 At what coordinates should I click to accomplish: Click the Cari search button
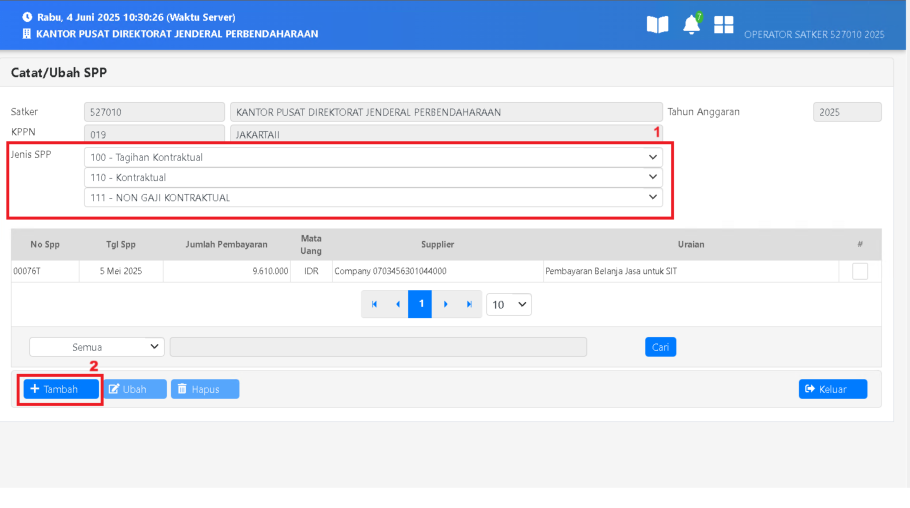coord(660,347)
